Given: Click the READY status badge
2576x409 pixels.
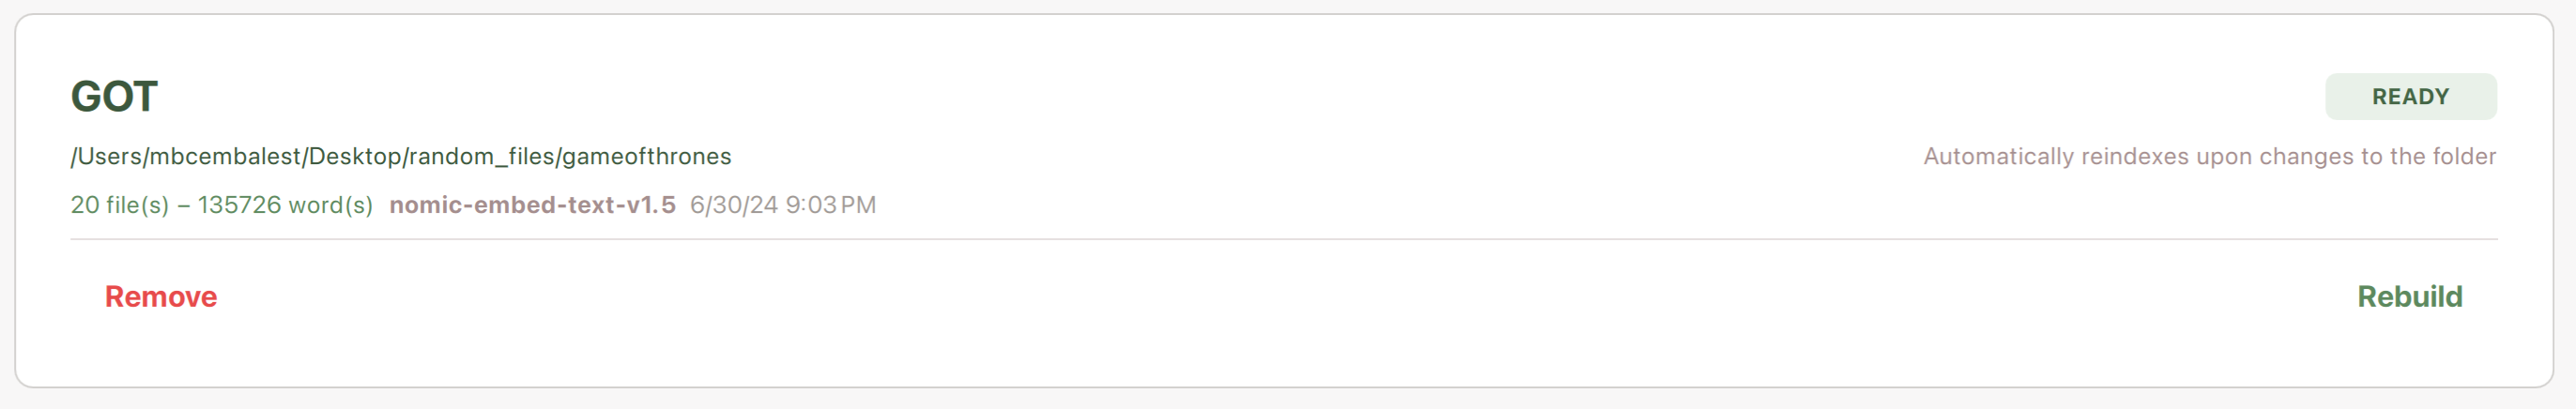Looking at the screenshot, I should (2410, 97).
